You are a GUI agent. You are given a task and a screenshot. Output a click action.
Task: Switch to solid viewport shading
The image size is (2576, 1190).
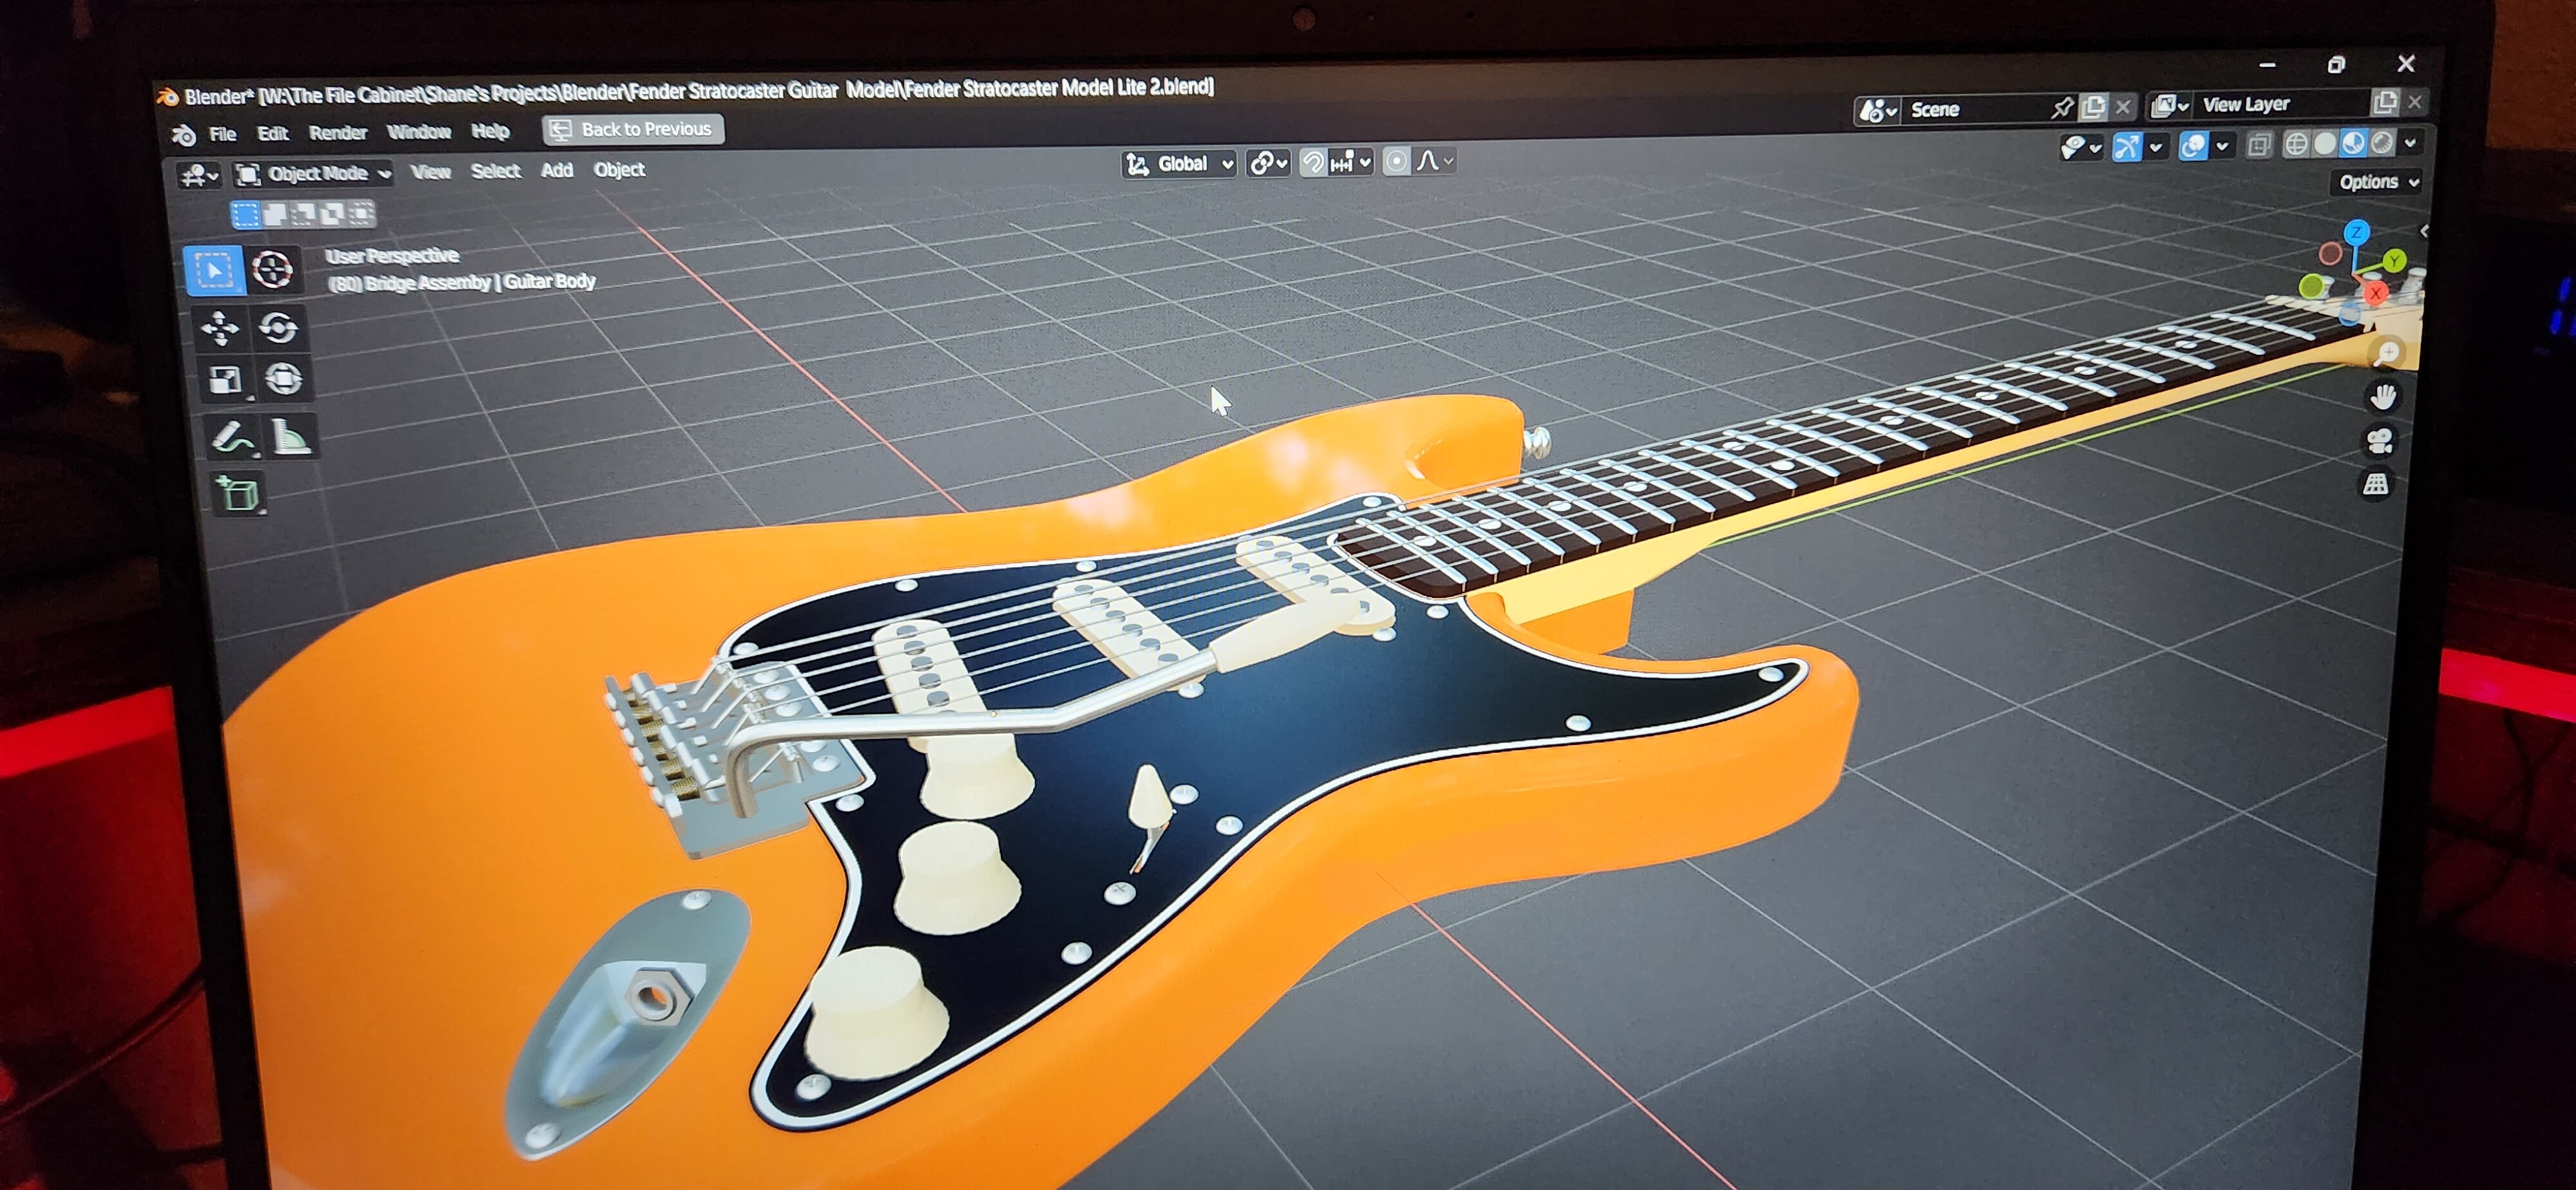(x=2325, y=144)
